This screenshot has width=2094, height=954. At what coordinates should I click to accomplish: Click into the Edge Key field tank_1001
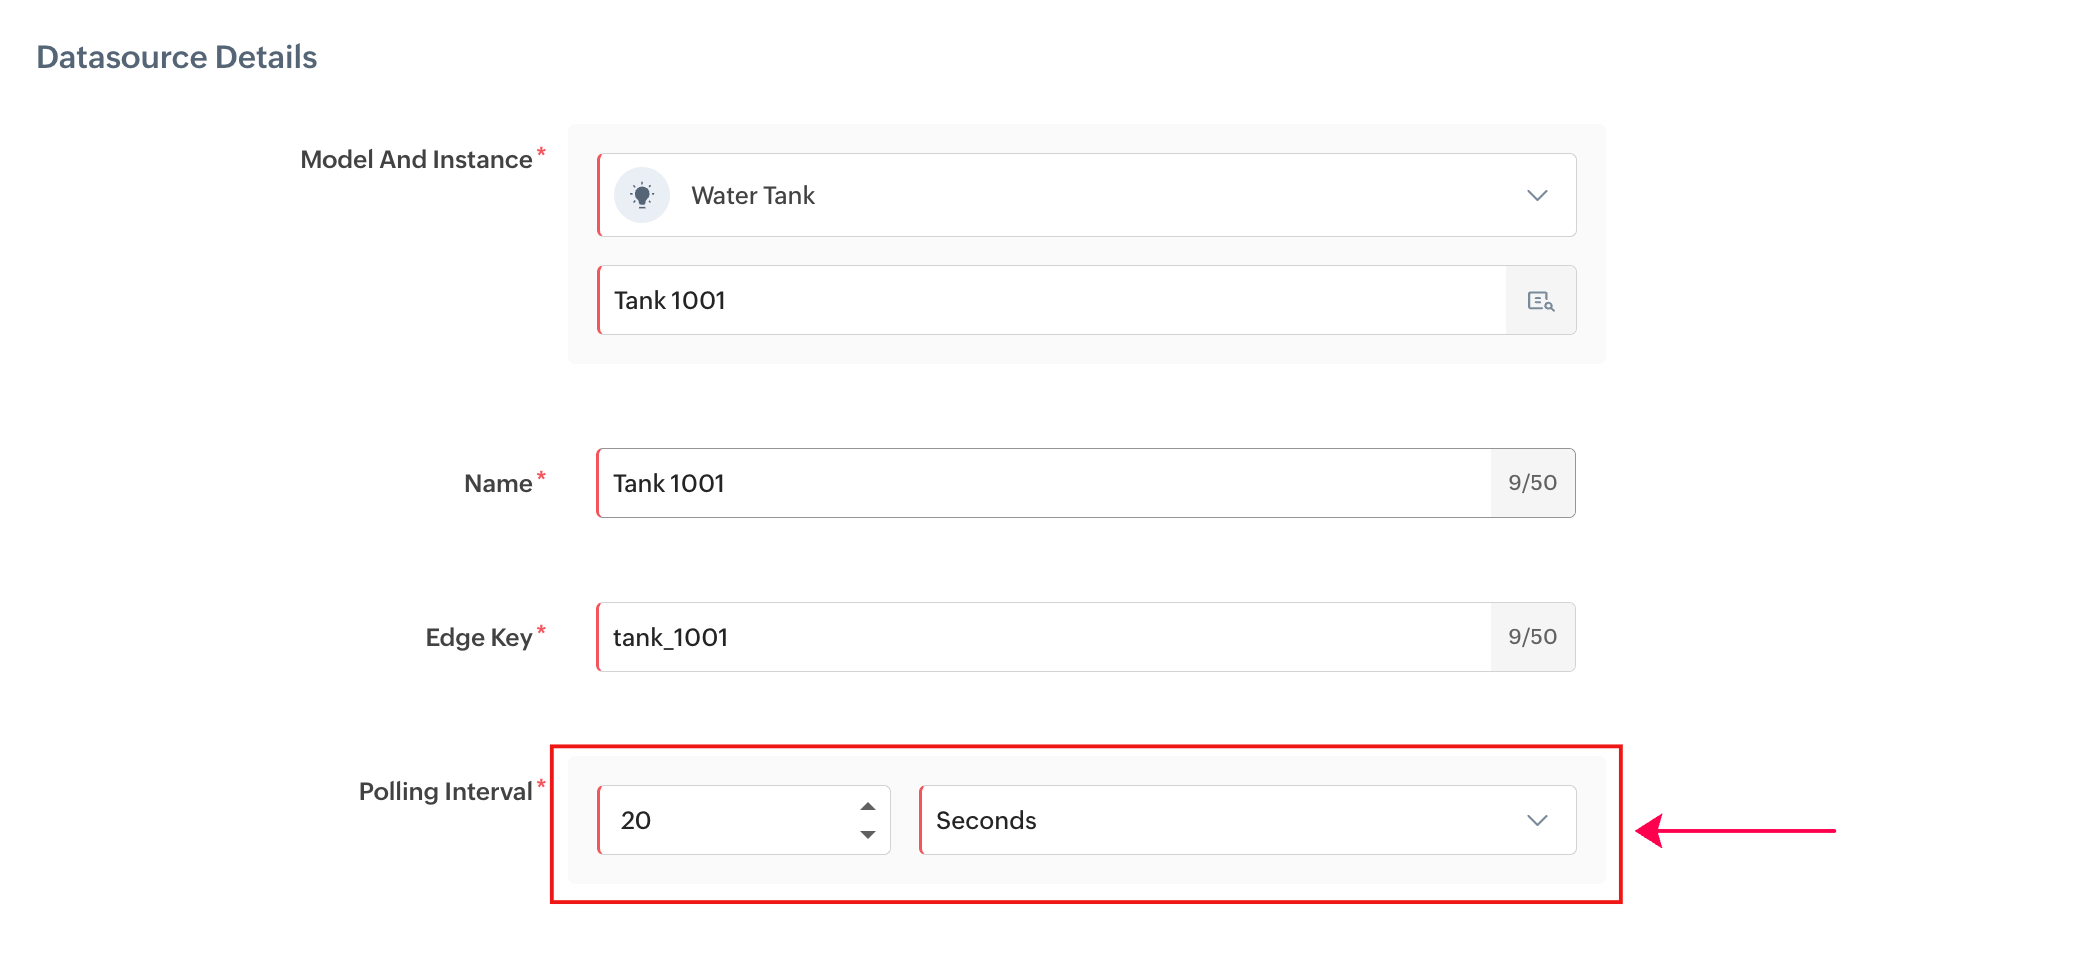click(1044, 637)
